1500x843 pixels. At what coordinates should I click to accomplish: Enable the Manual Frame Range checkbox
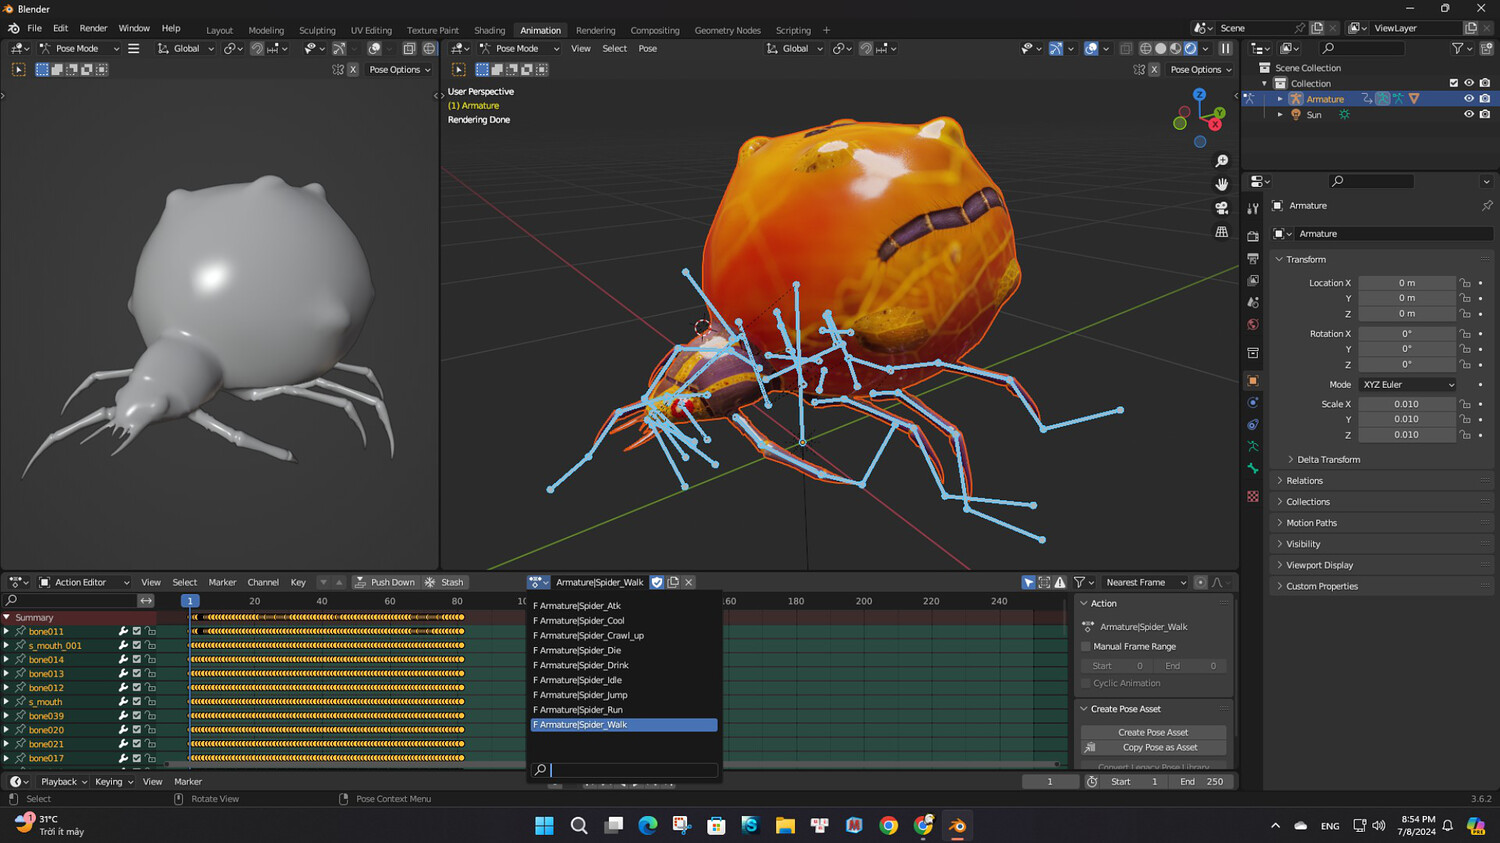tap(1086, 647)
